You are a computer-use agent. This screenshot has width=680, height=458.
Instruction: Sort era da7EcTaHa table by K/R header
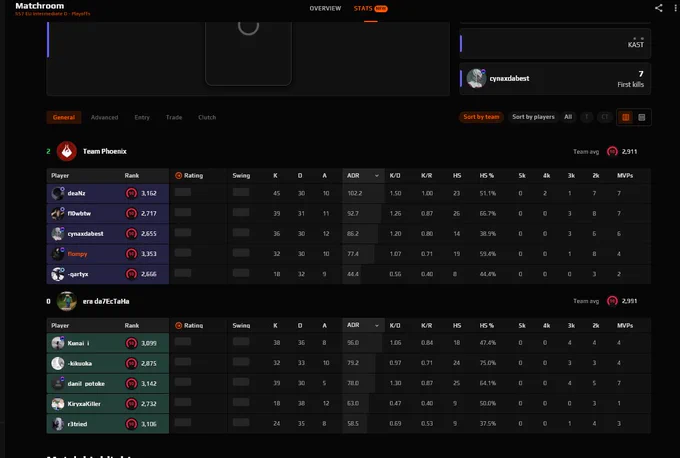tap(426, 325)
